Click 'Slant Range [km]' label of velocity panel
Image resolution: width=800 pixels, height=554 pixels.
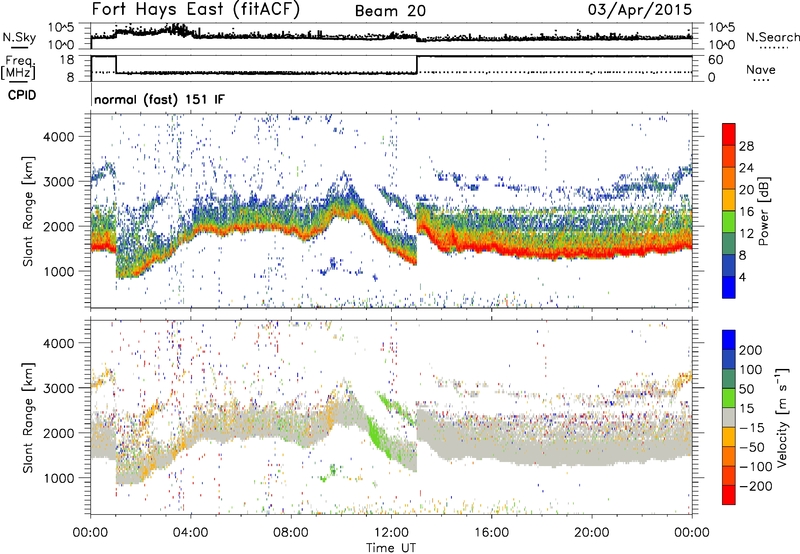(x=28, y=418)
